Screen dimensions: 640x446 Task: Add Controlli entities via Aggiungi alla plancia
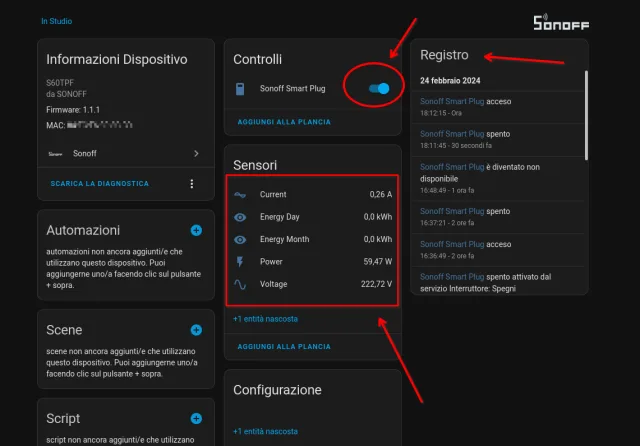click(x=284, y=122)
